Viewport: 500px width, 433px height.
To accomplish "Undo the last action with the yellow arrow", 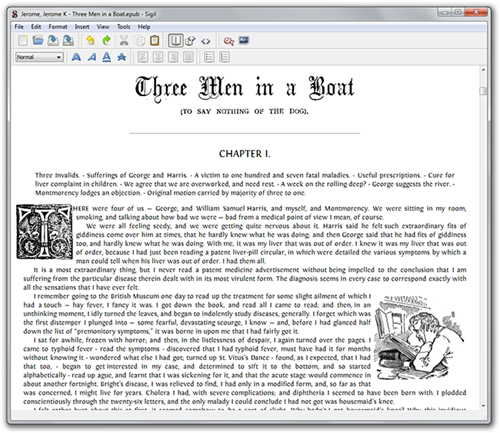I will point(90,41).
